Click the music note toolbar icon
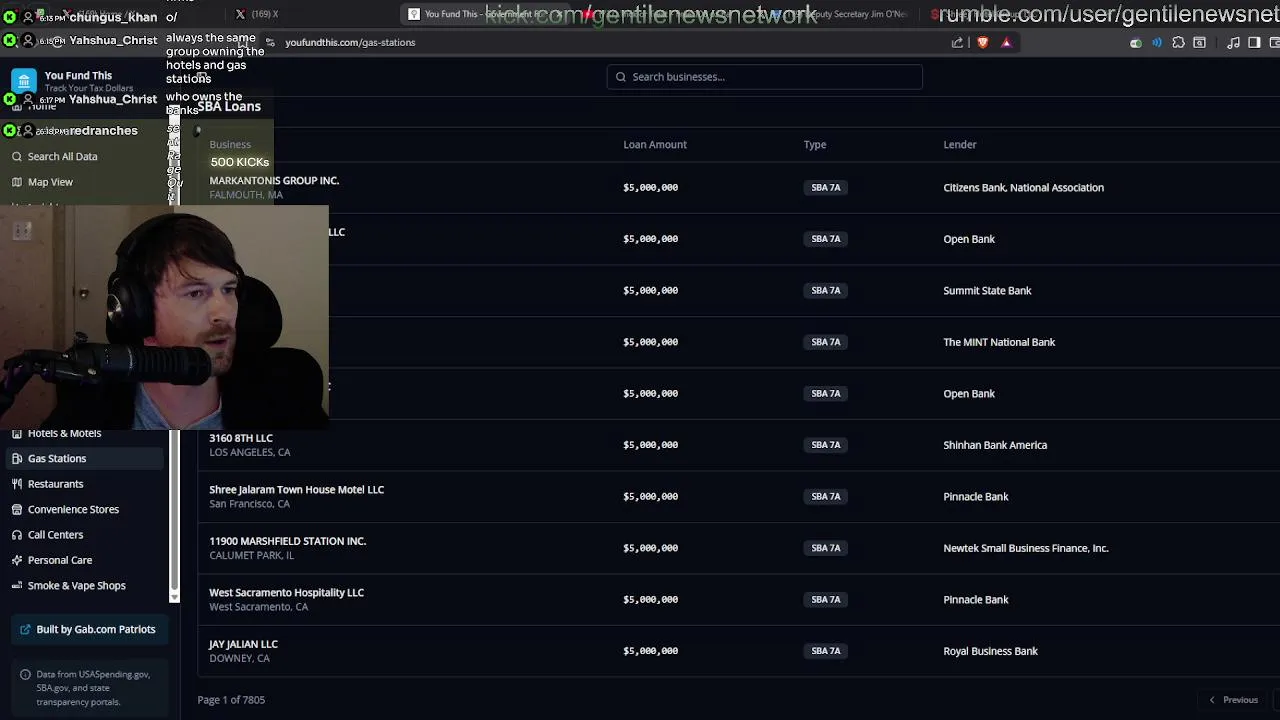Image resolution: width=1280 pixels, height=720 pixels. pos(1233,42)
